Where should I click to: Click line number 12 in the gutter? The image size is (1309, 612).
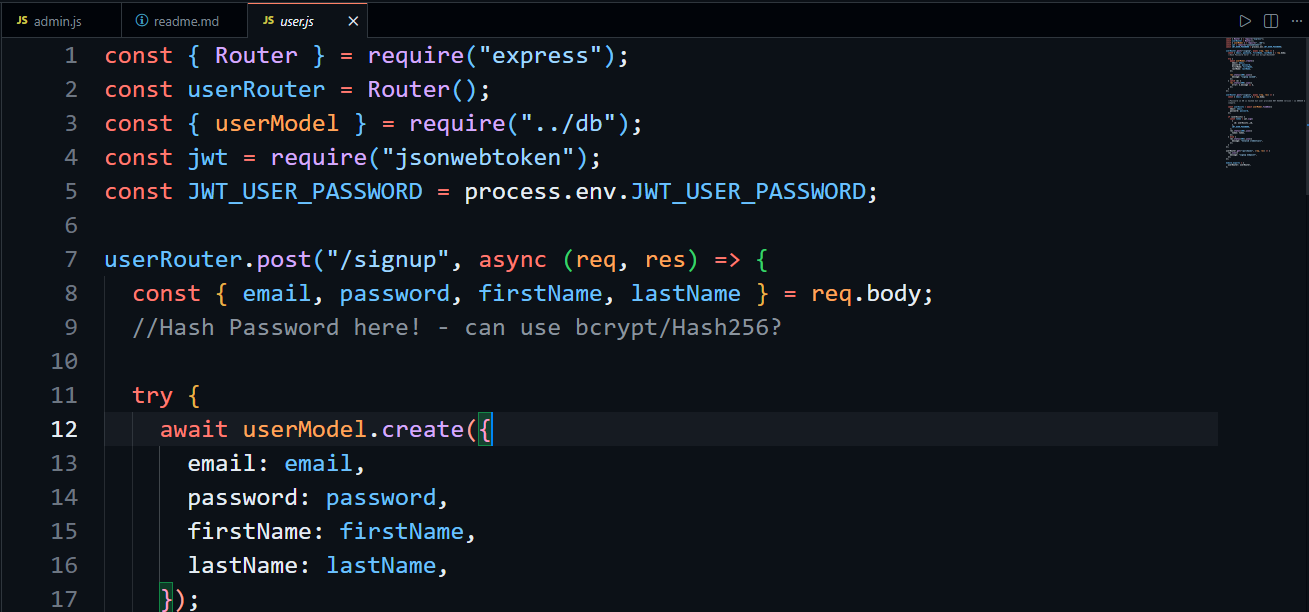tap(64, 430)
